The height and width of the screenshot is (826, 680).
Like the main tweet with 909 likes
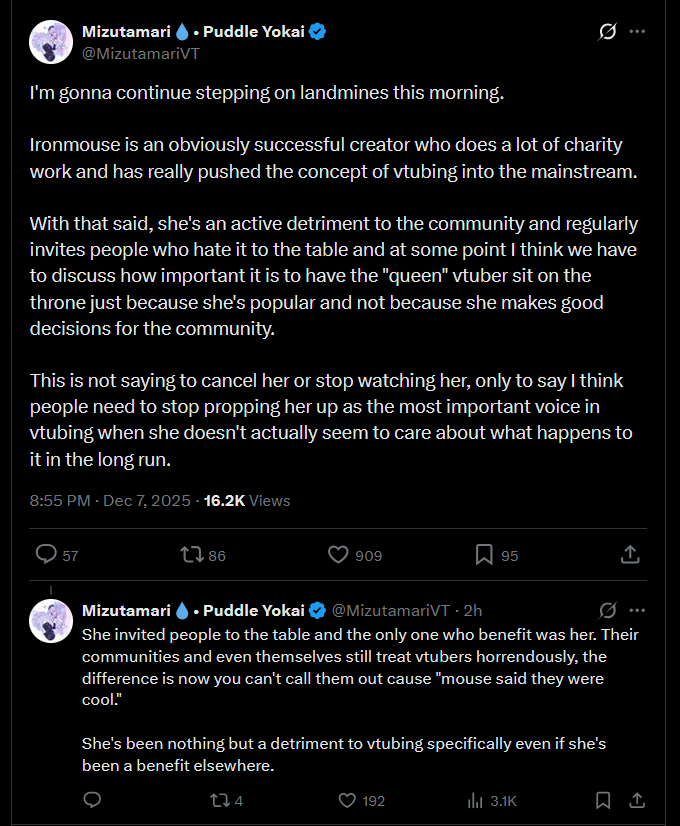[338, 554]
